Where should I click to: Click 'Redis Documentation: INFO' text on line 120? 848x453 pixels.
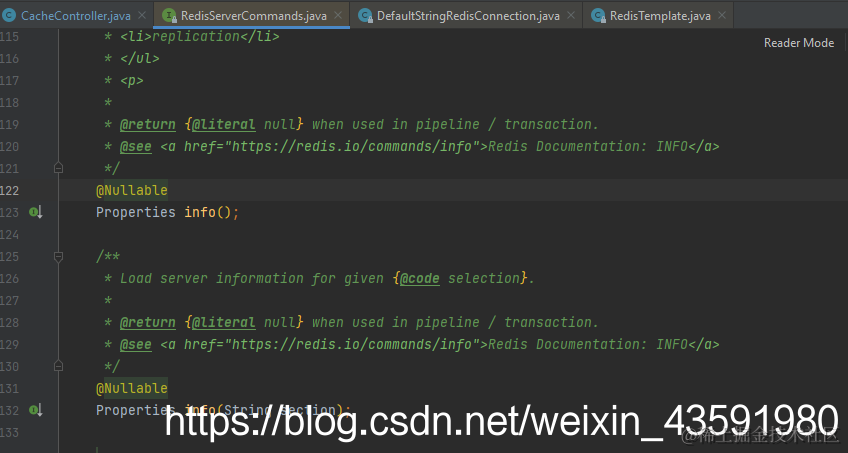(x=588, y=146)
